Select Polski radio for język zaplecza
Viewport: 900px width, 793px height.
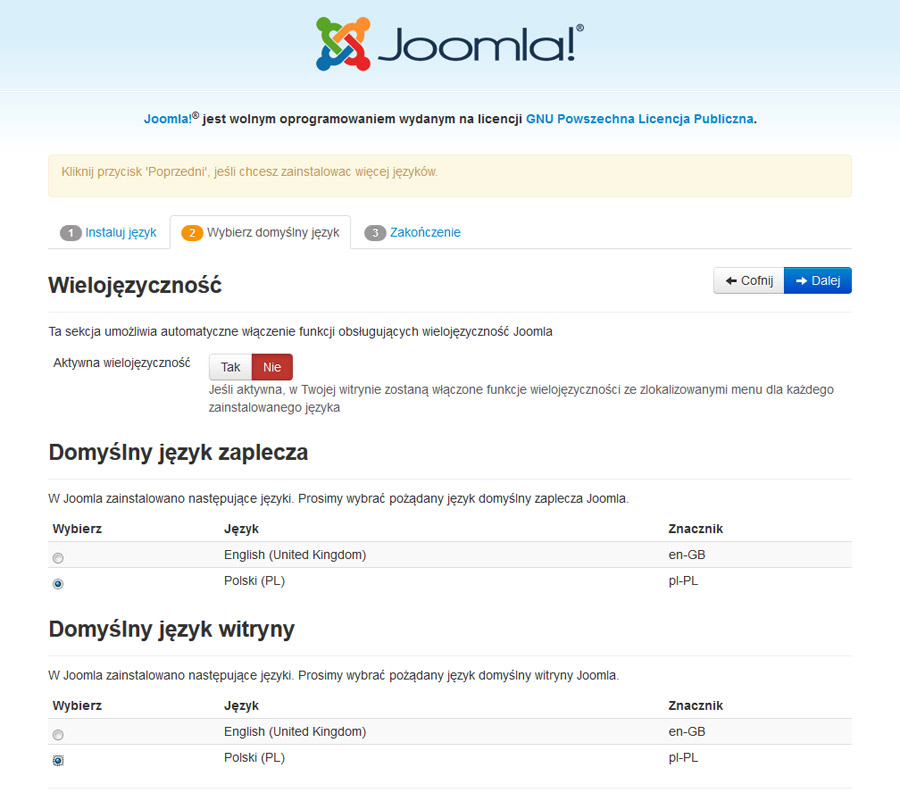click(x=58, y=584)
